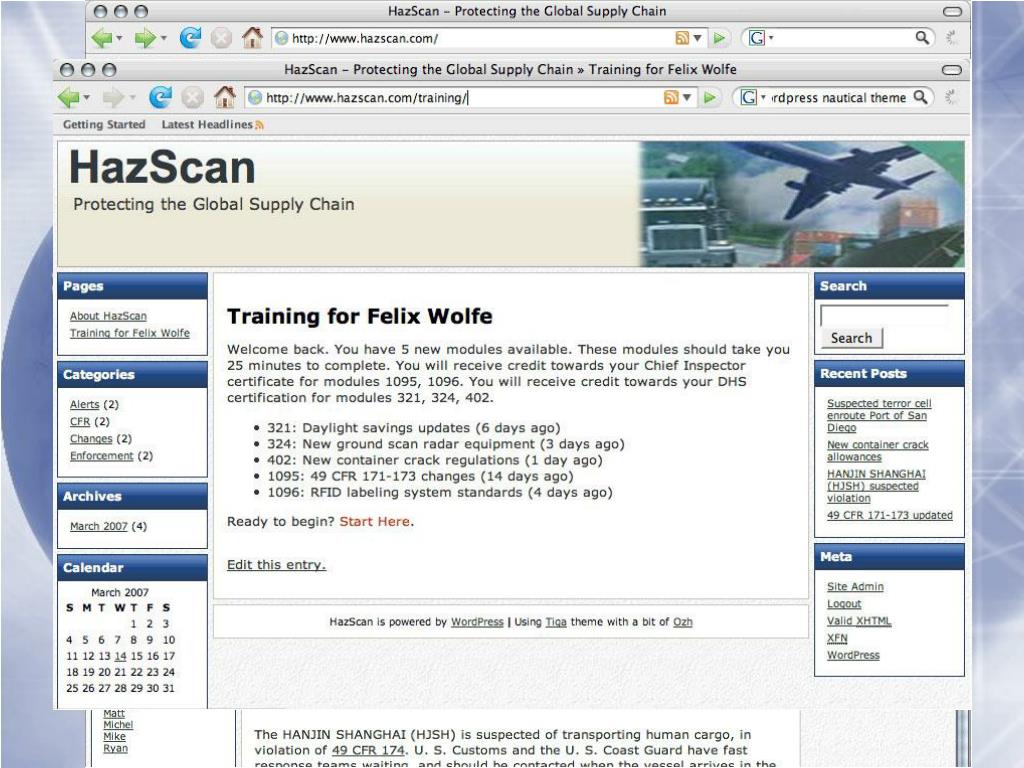Viewport: 1024px width, 768px height.
Task: Open 49 CFR 171-173 updated post
Action: [889, 515]
